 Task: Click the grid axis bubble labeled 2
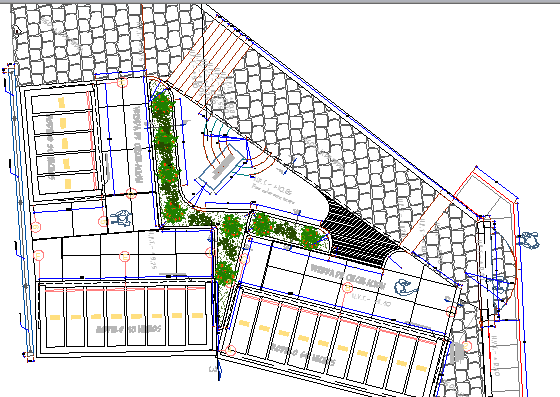(x=466, y=346)
